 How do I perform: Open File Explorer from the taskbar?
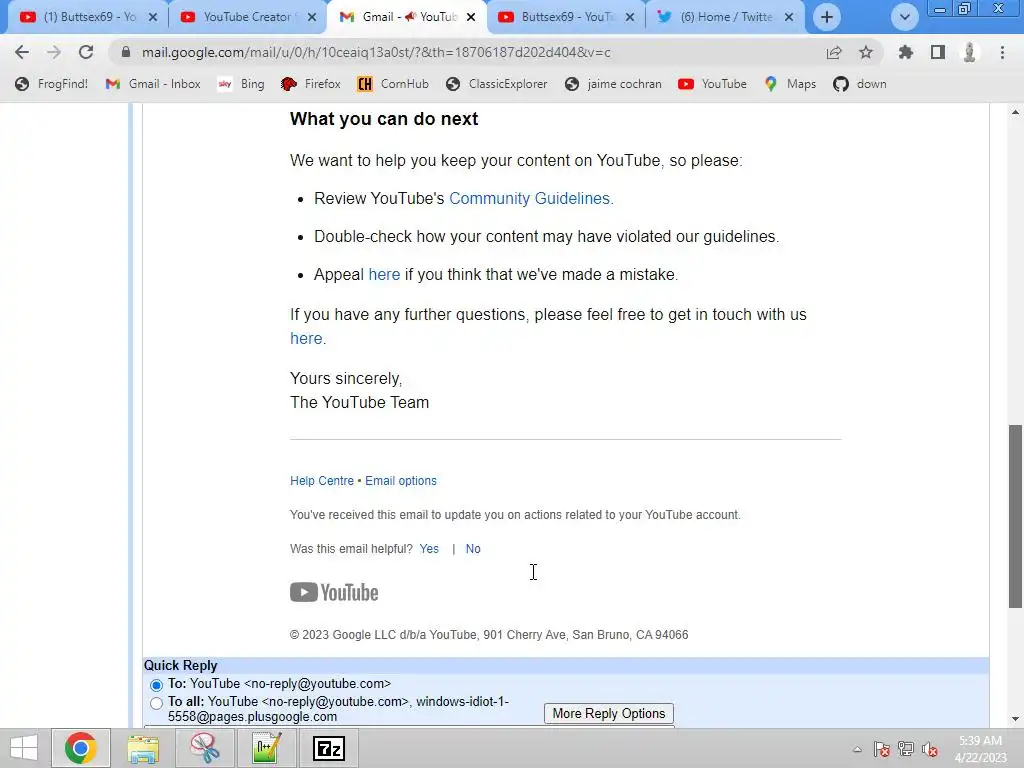(x=143, y=748)
